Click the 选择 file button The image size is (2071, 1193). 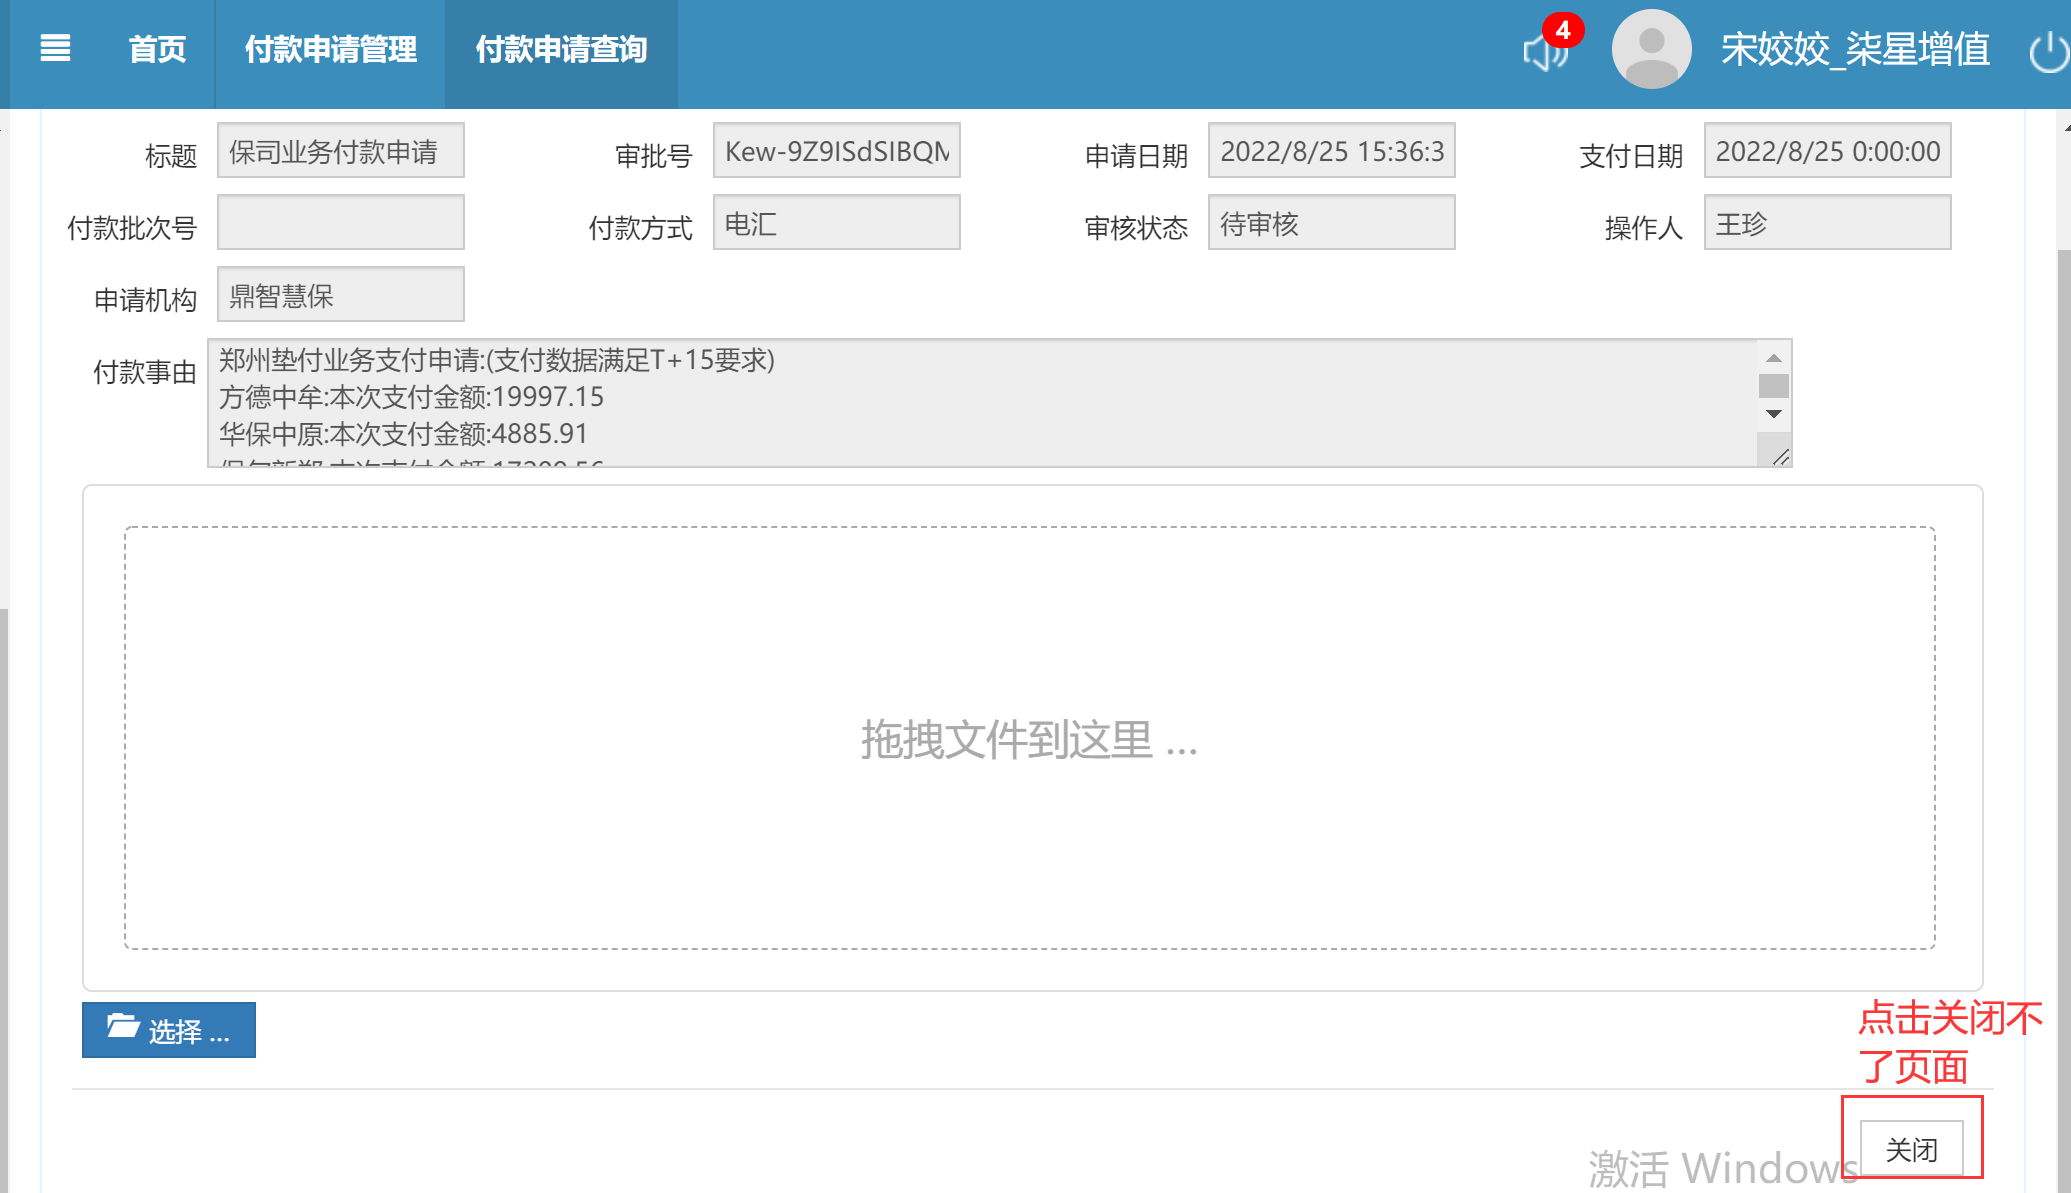tap(169, 1030)
